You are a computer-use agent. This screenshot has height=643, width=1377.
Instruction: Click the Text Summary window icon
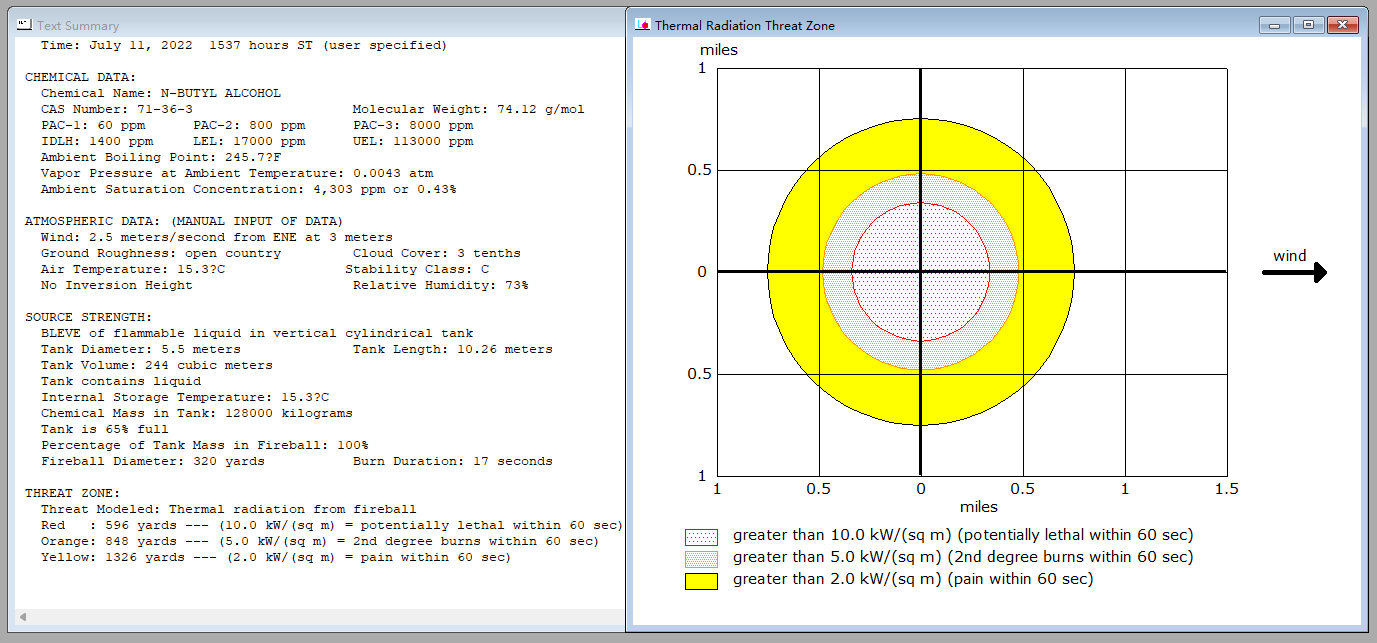pos(24,25)
